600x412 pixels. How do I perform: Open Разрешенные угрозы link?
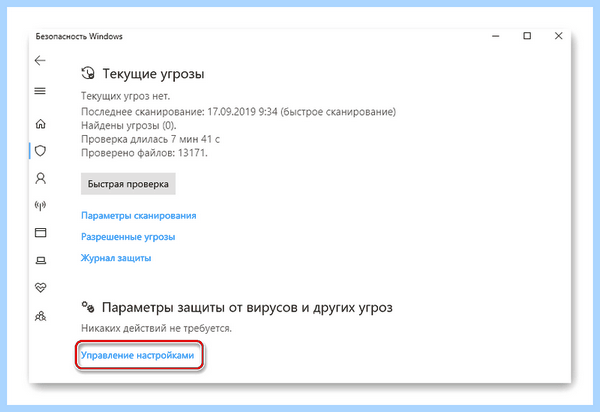click(128, 237)
